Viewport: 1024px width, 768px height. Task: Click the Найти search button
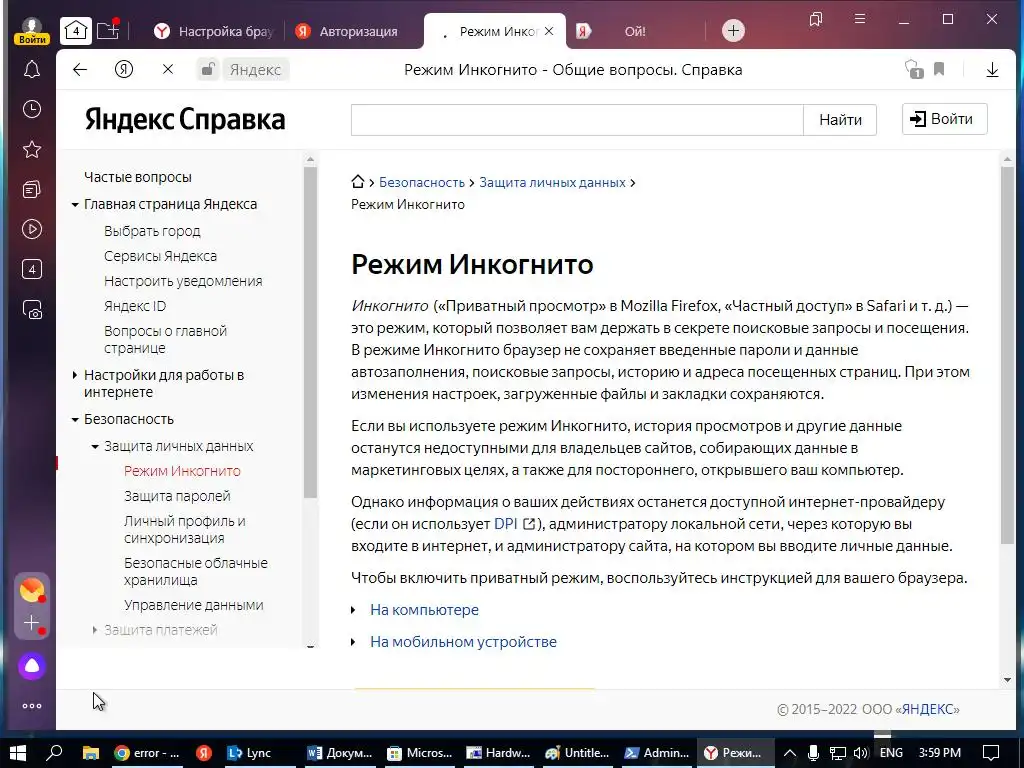coord(840,120)
